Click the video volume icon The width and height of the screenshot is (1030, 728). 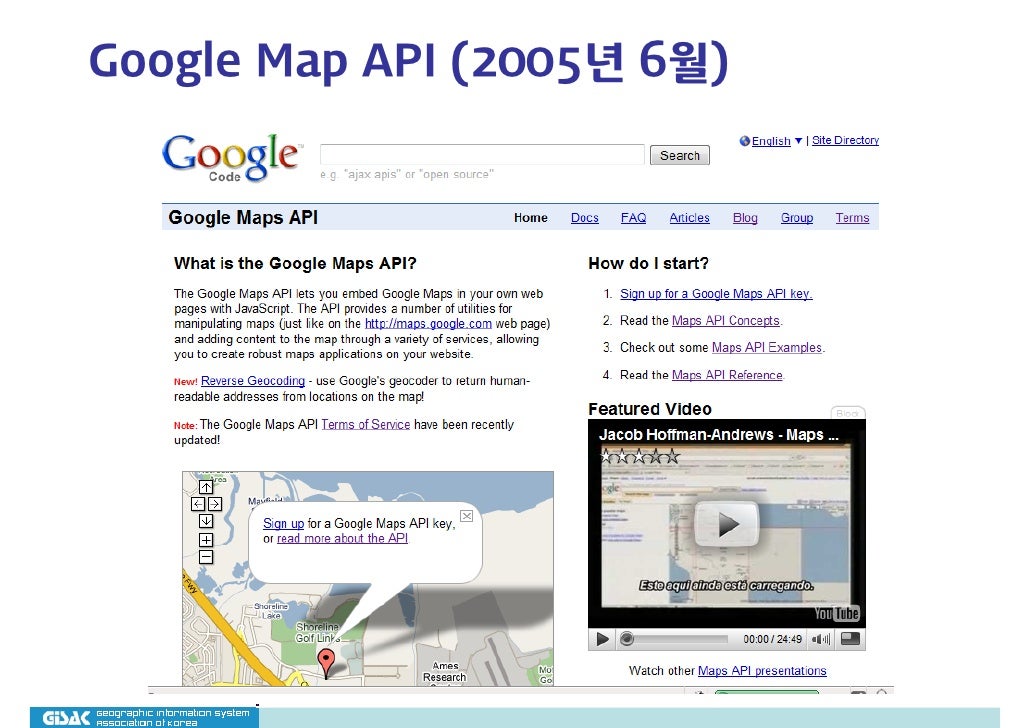point(821,639)
